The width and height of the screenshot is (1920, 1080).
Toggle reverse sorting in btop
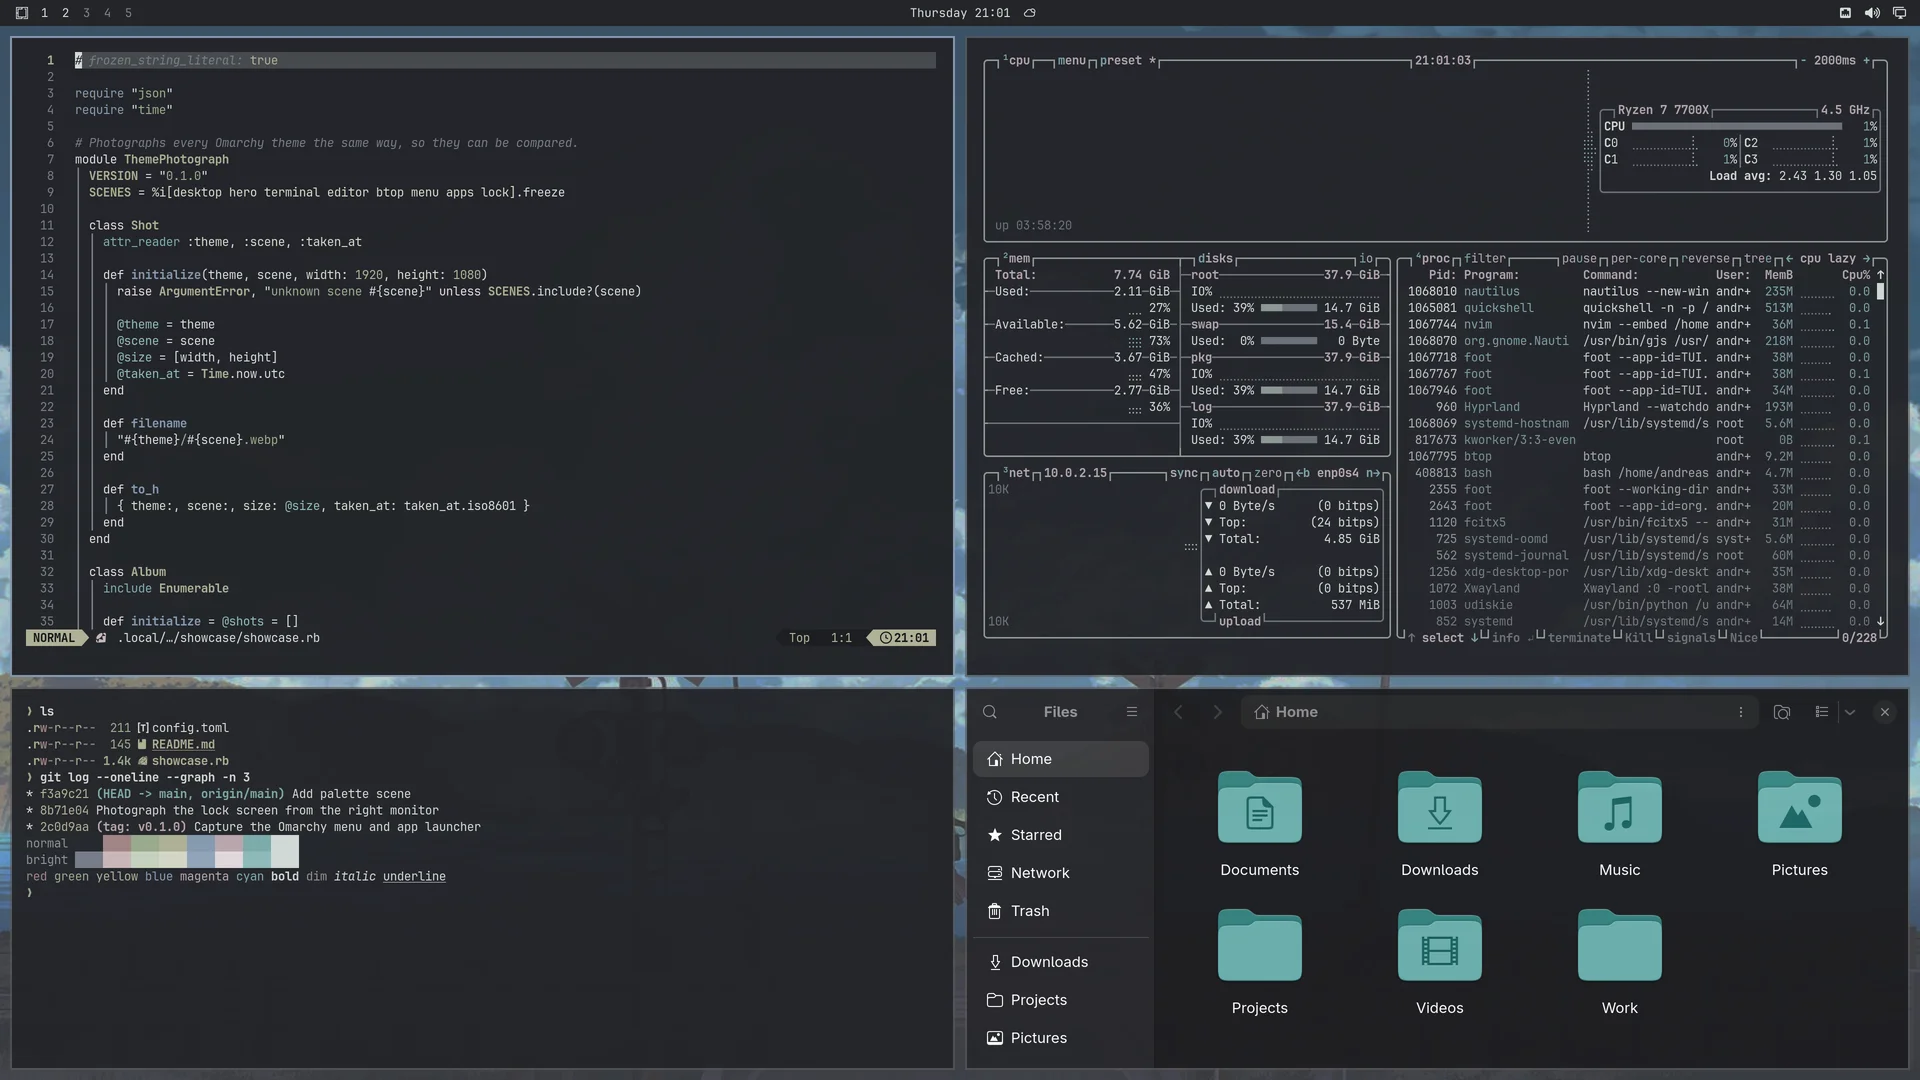point(1705,259)
